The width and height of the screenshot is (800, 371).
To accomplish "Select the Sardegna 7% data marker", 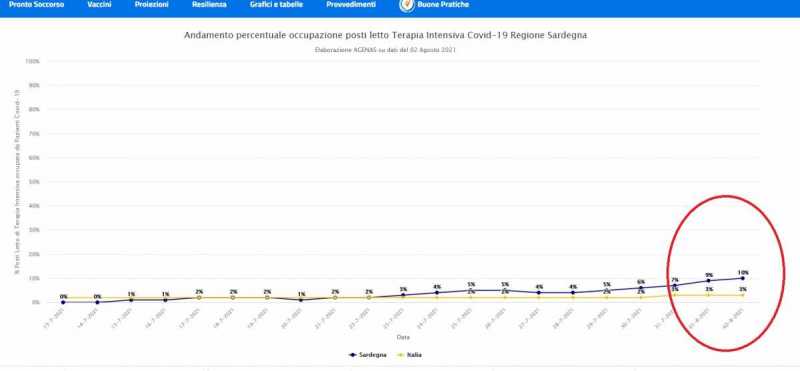I will pos(674,285).
